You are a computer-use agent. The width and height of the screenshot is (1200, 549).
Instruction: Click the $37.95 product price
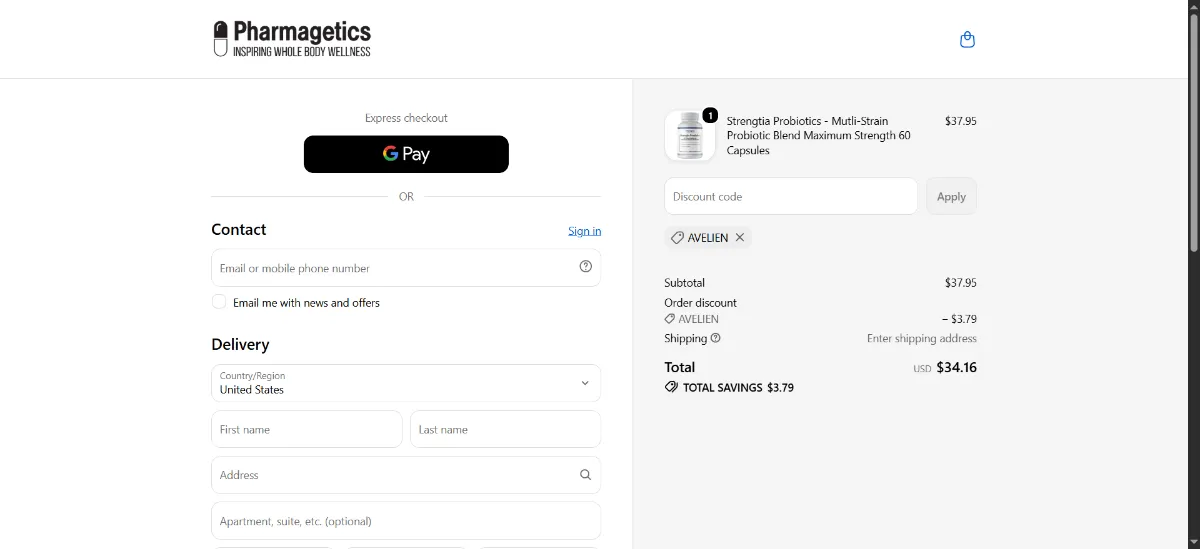(x=960, y=121)
